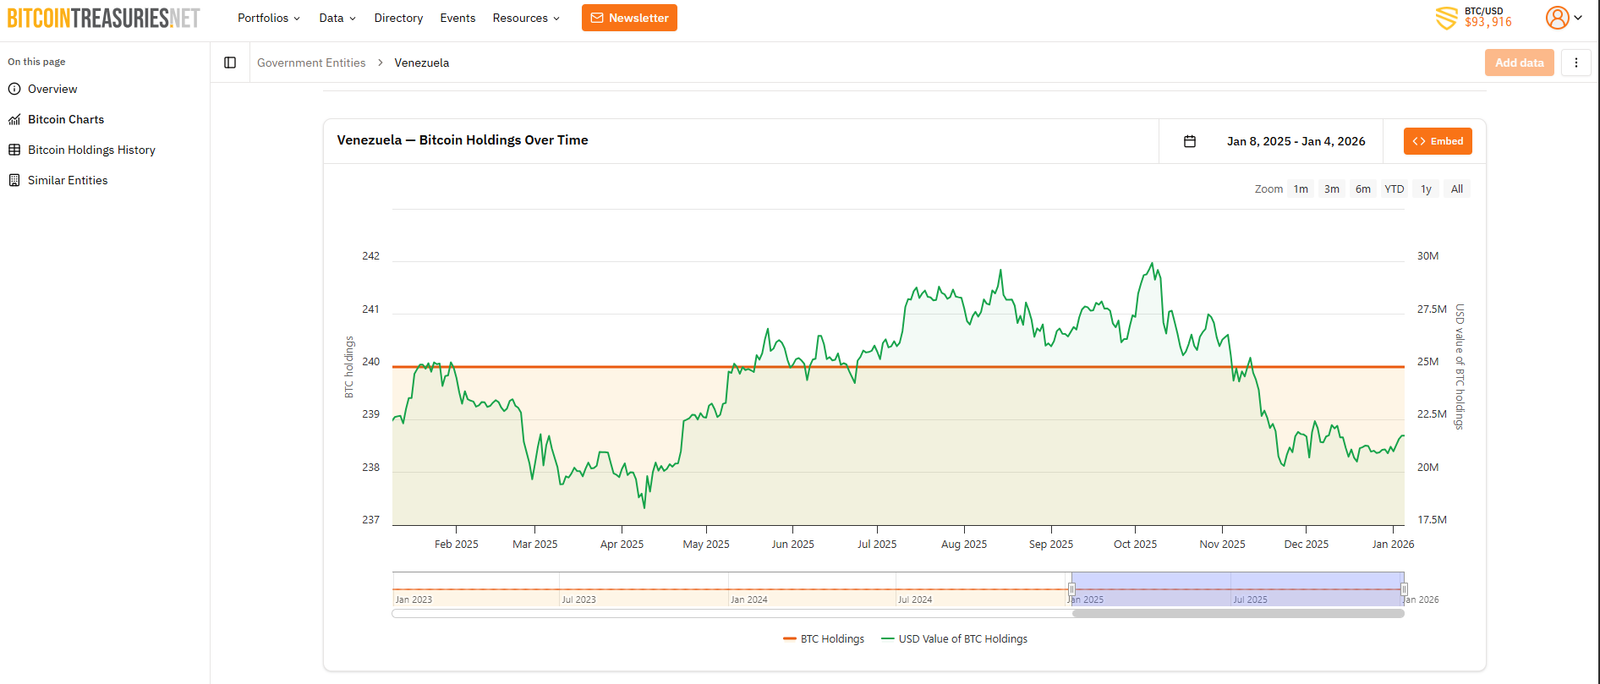Click the chart horizontal scrollbar

1238,614
